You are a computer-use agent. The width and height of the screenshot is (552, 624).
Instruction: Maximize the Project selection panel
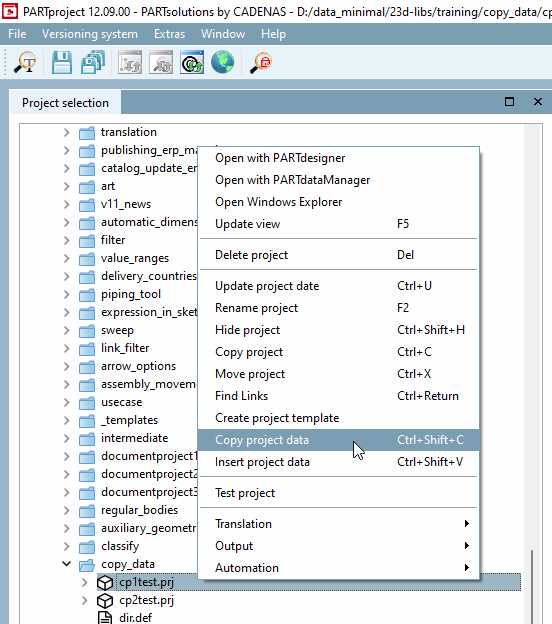tap(509, 102)
